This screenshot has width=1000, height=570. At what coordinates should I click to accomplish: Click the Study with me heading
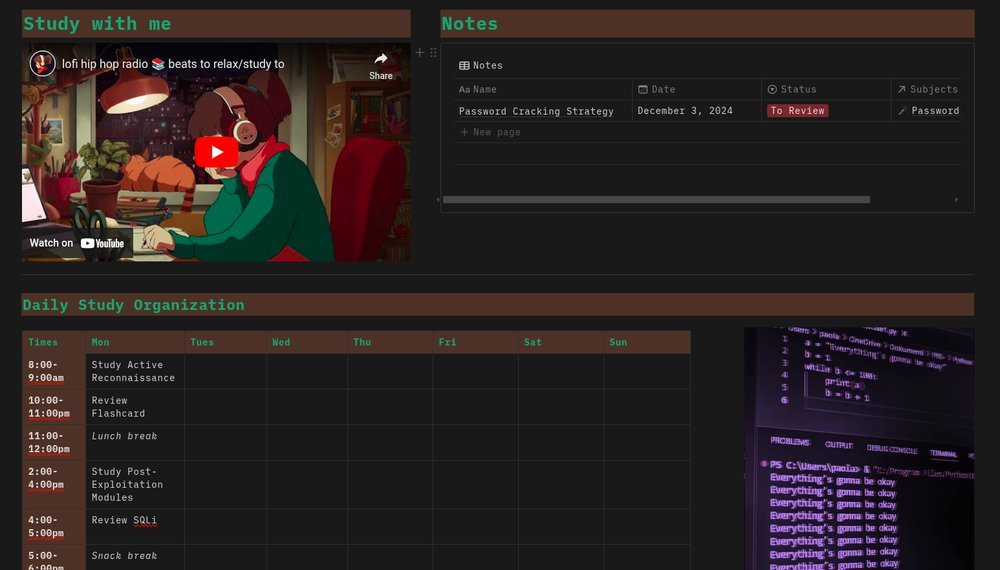click(97, 24)
